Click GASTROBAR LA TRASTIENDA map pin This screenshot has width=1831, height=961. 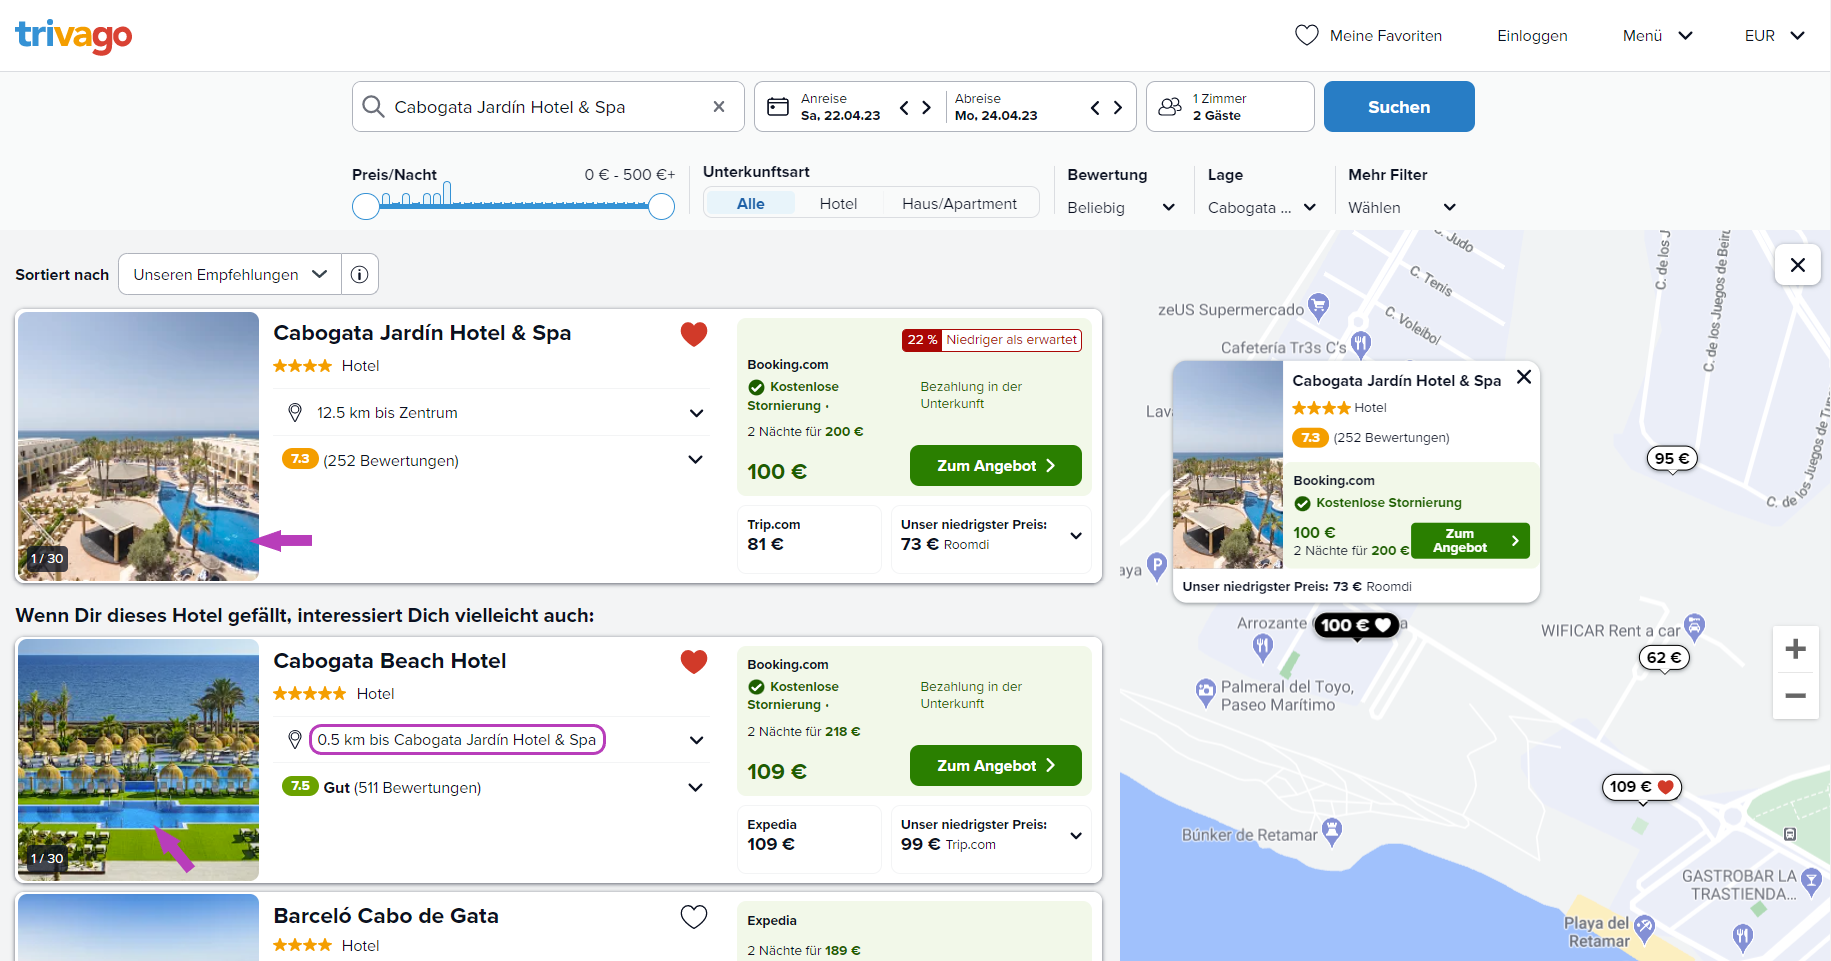pos(1812,881)
